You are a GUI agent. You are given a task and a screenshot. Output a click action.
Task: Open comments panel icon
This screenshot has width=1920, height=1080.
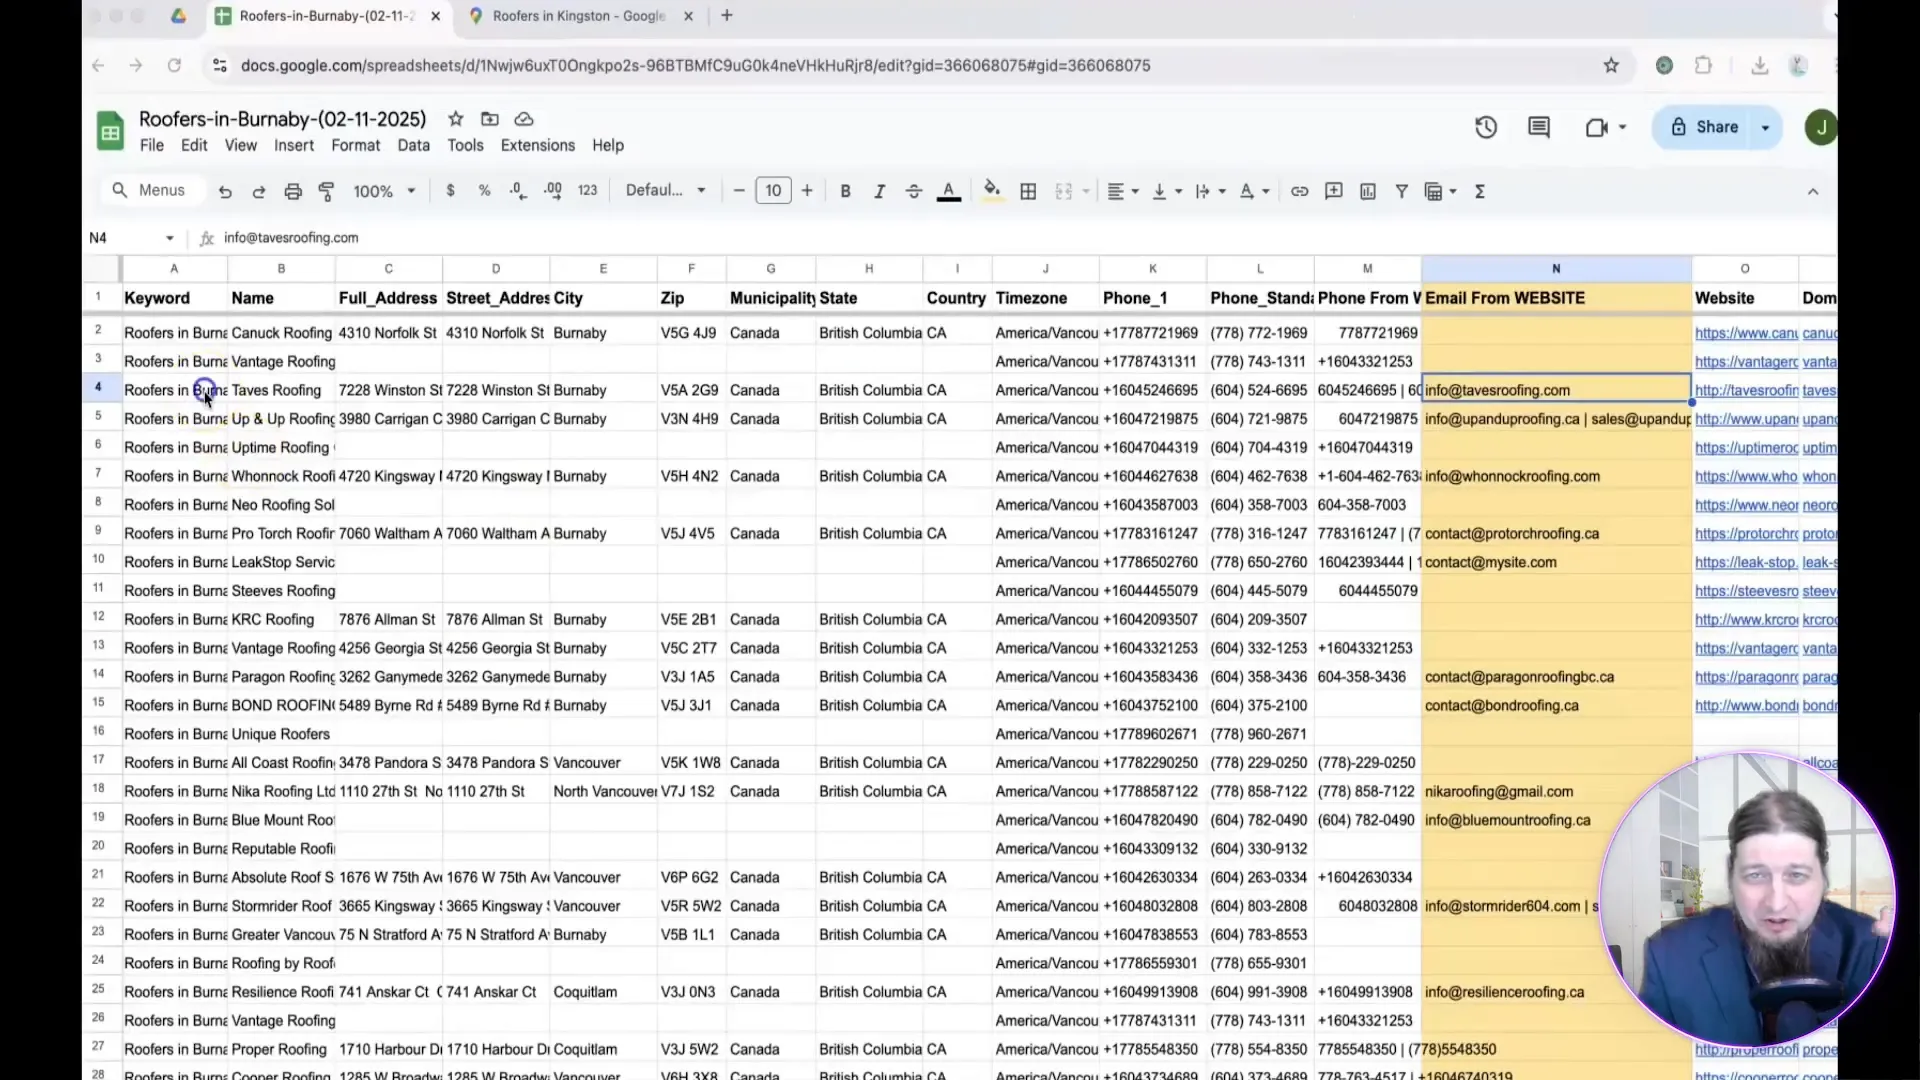pos(1539,127)
